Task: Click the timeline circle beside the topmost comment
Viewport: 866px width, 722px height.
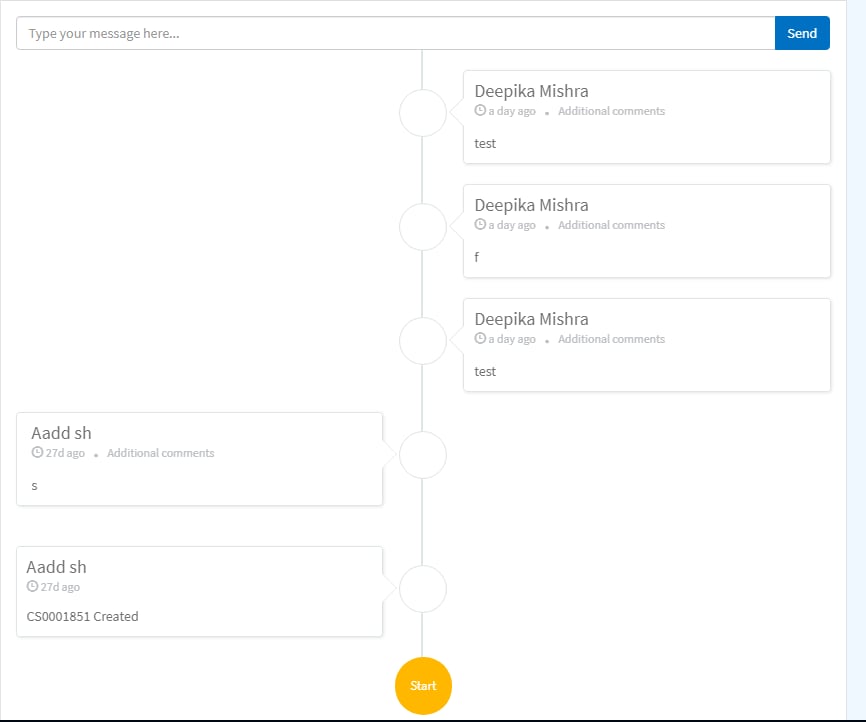Action: (423, 113)
